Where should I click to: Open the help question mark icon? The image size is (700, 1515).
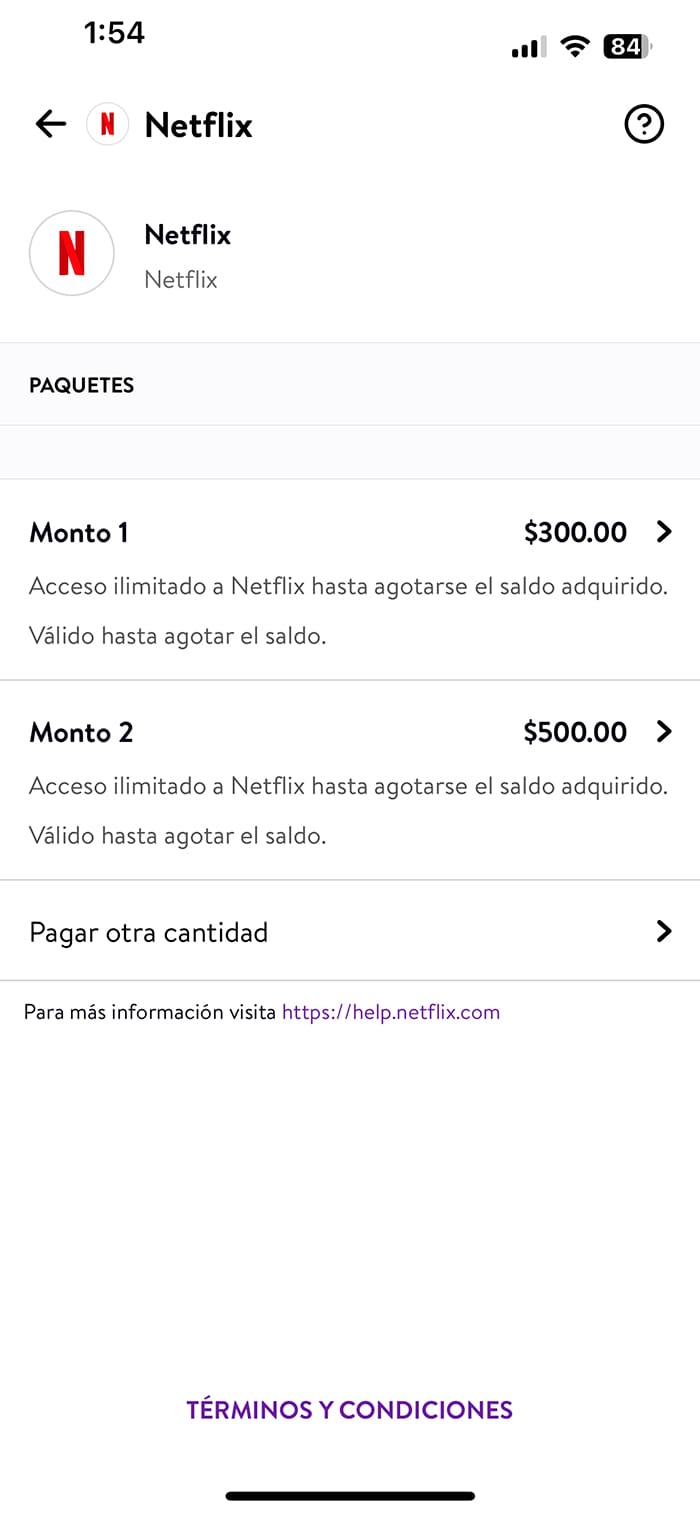tap(643, 125)
